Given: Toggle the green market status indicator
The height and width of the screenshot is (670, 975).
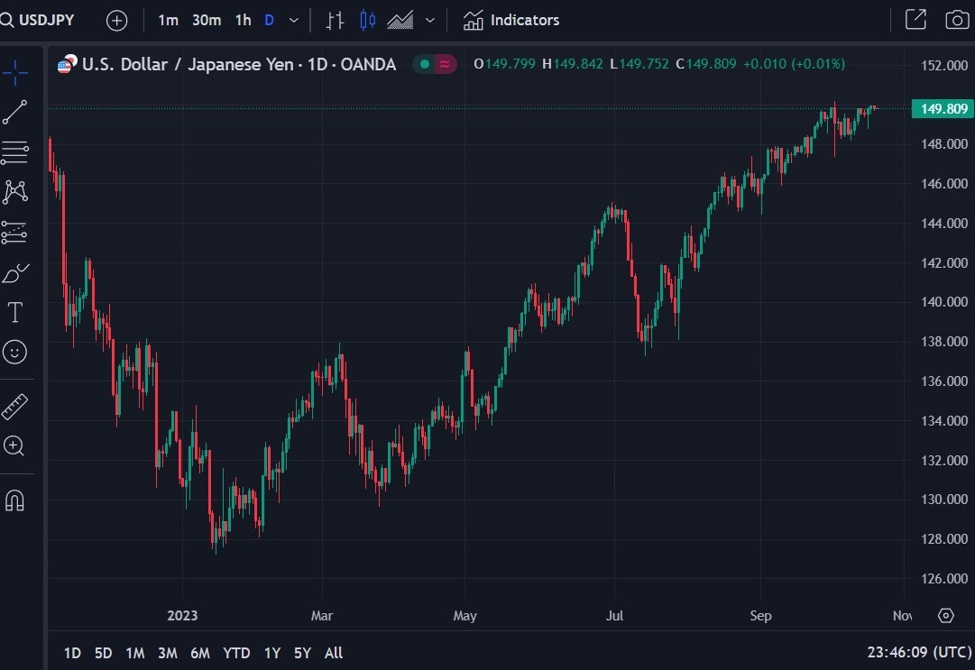Looking at the screenshot, I should pos(425,64).
